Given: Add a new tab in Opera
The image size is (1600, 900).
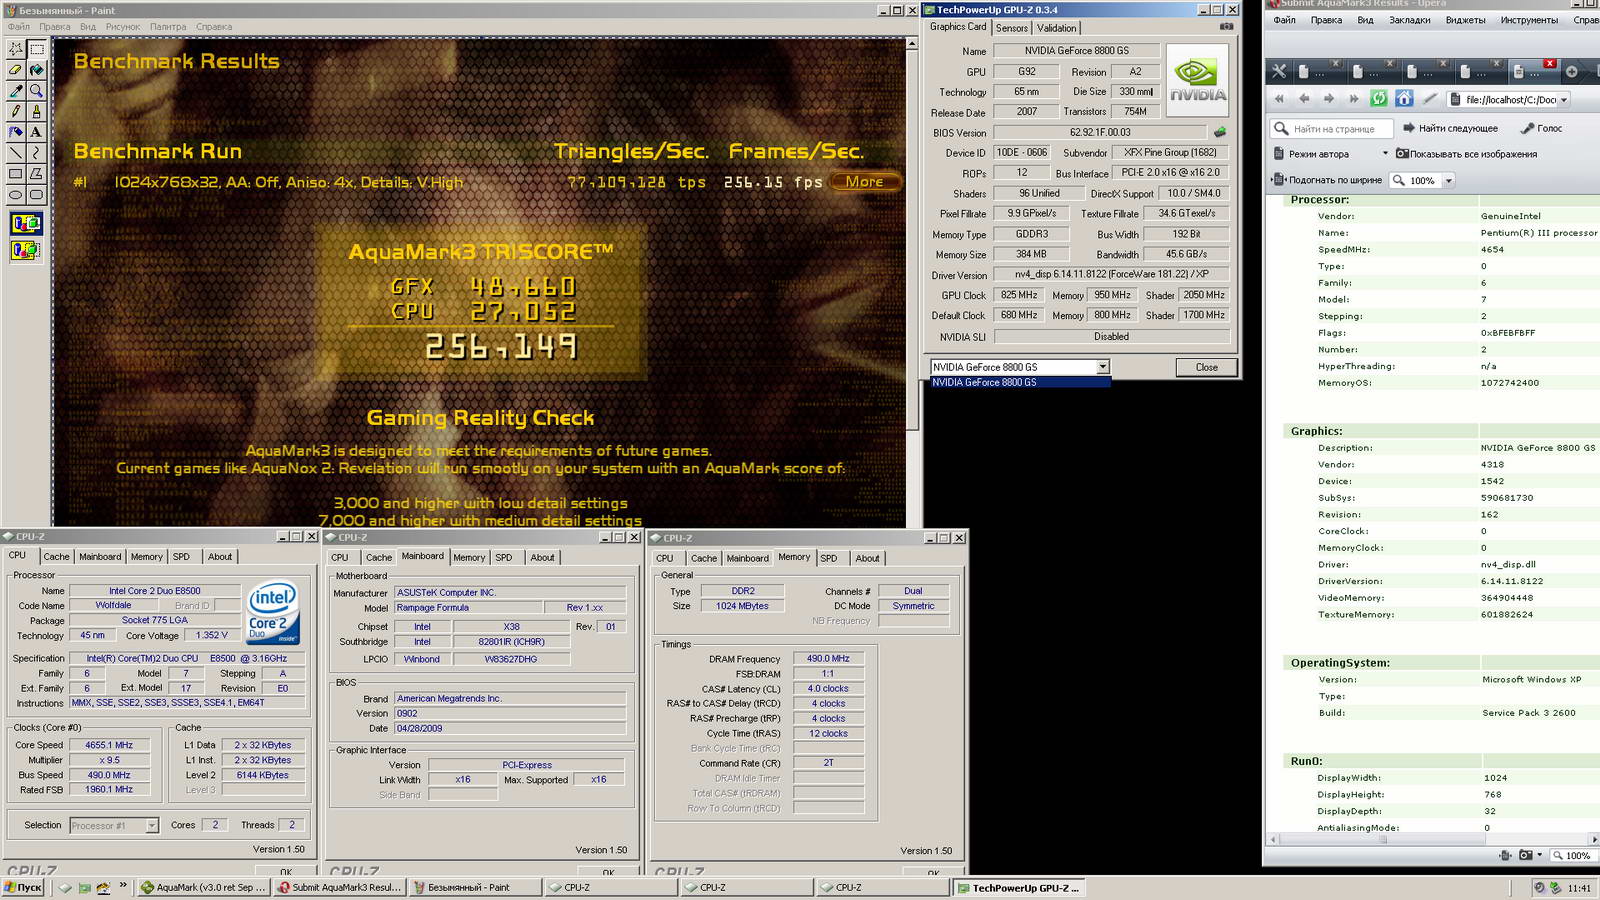Looking at the screenshot, I should click(x=1571, y=71).
